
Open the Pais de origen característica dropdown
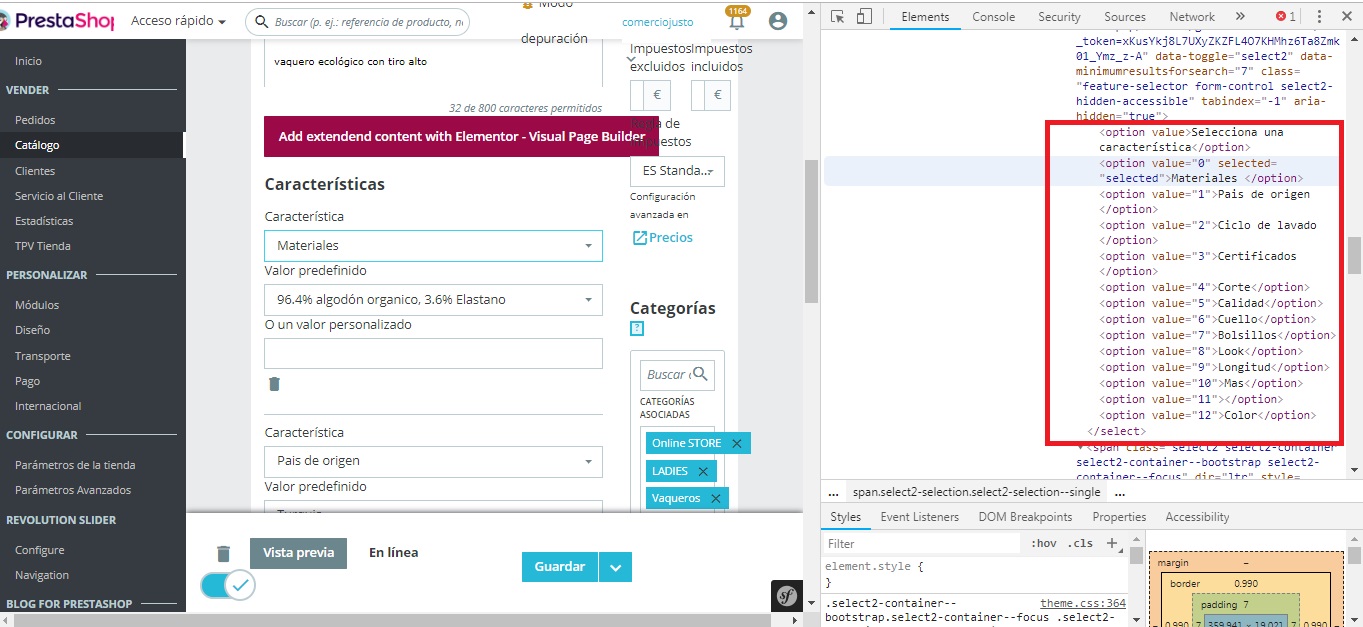click(x=433, y=461)
